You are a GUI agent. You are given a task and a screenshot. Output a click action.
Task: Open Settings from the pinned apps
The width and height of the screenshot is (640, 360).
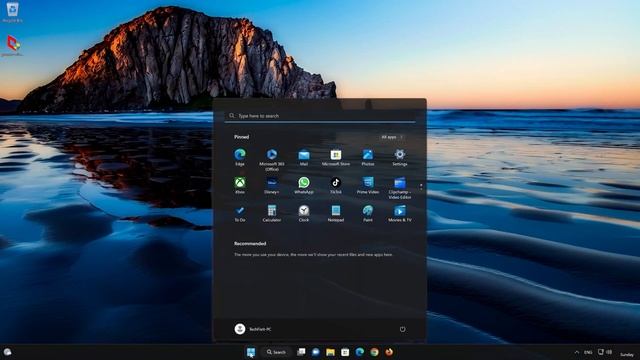point(400,157)
